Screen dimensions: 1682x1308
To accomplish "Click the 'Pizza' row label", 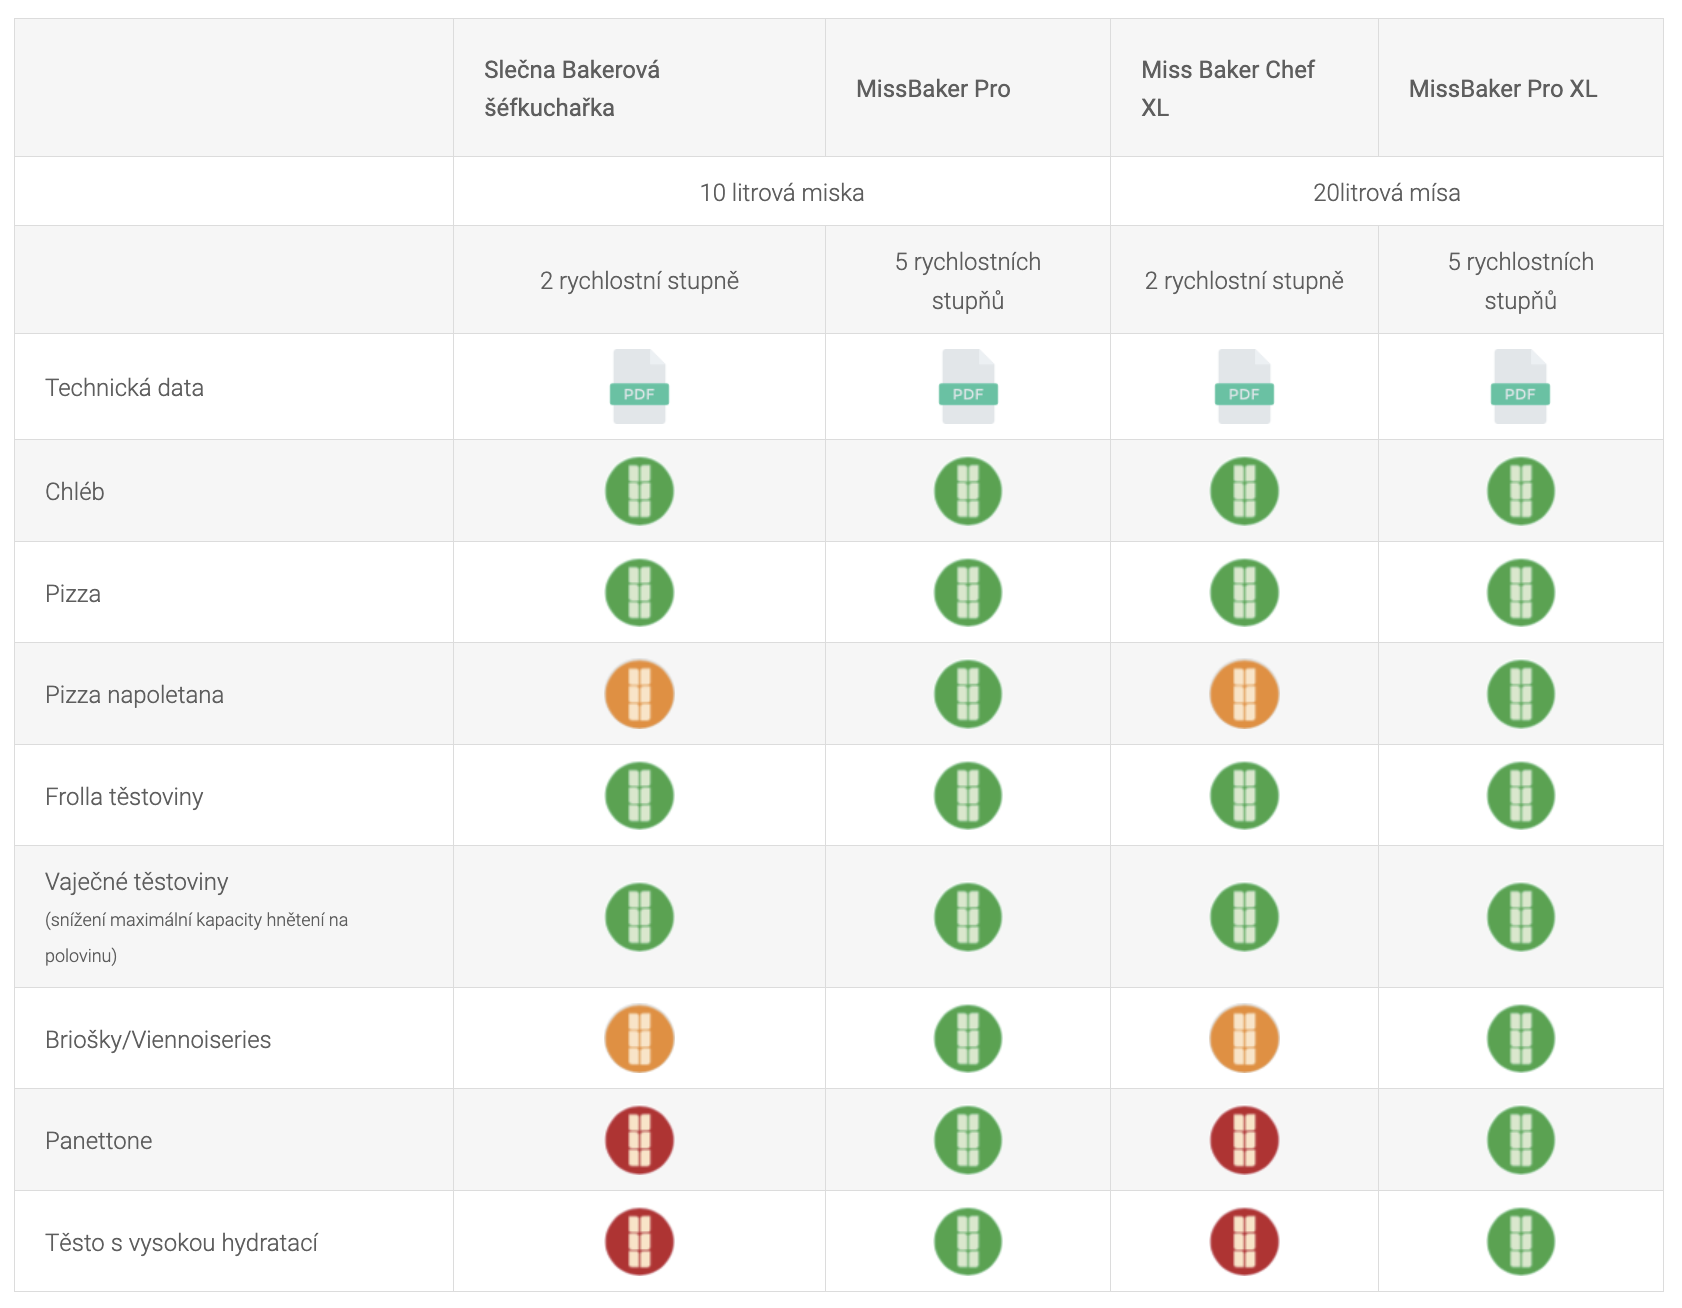I will (x=73, y=593).
